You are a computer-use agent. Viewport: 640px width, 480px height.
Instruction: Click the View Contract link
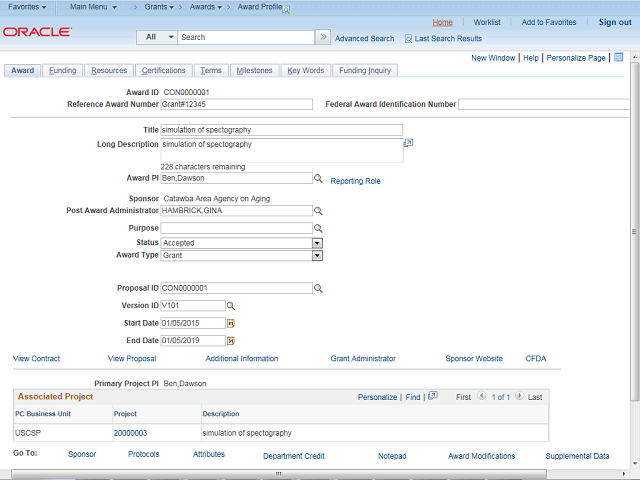(x=36, y=358)
